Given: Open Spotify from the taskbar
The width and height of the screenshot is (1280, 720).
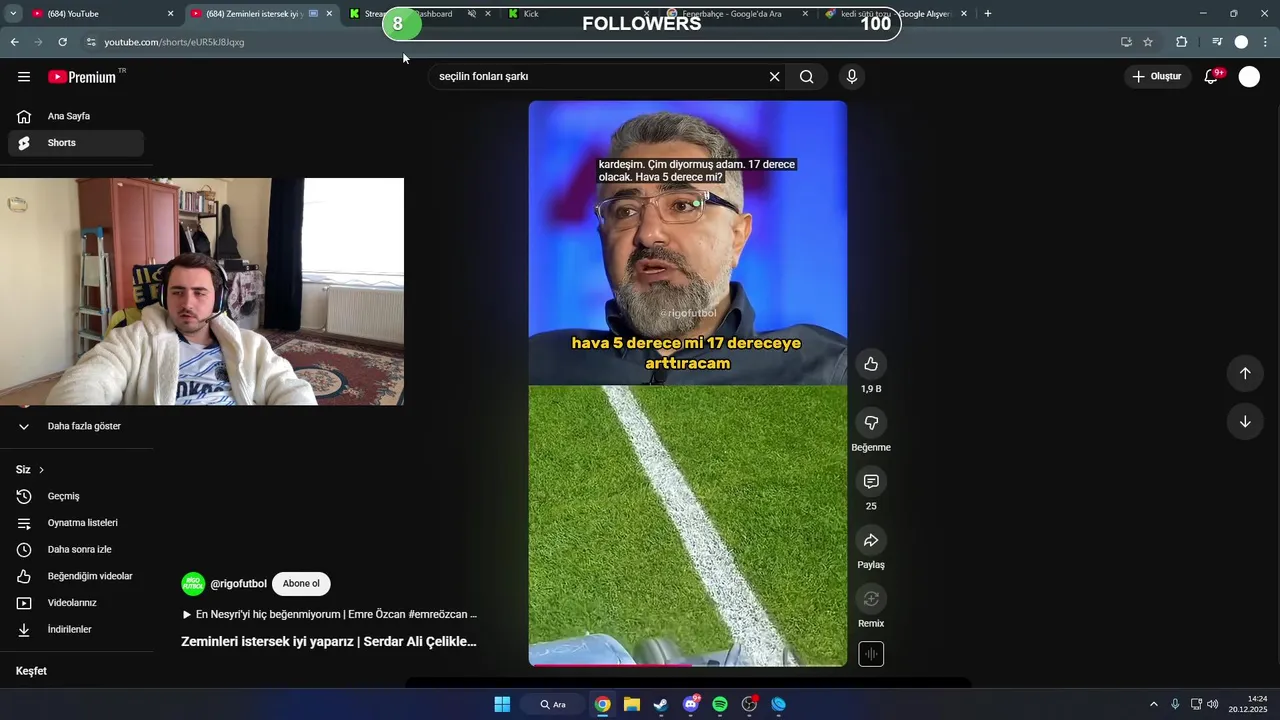Looking at the screenshot, I should (x=720, y=704).
